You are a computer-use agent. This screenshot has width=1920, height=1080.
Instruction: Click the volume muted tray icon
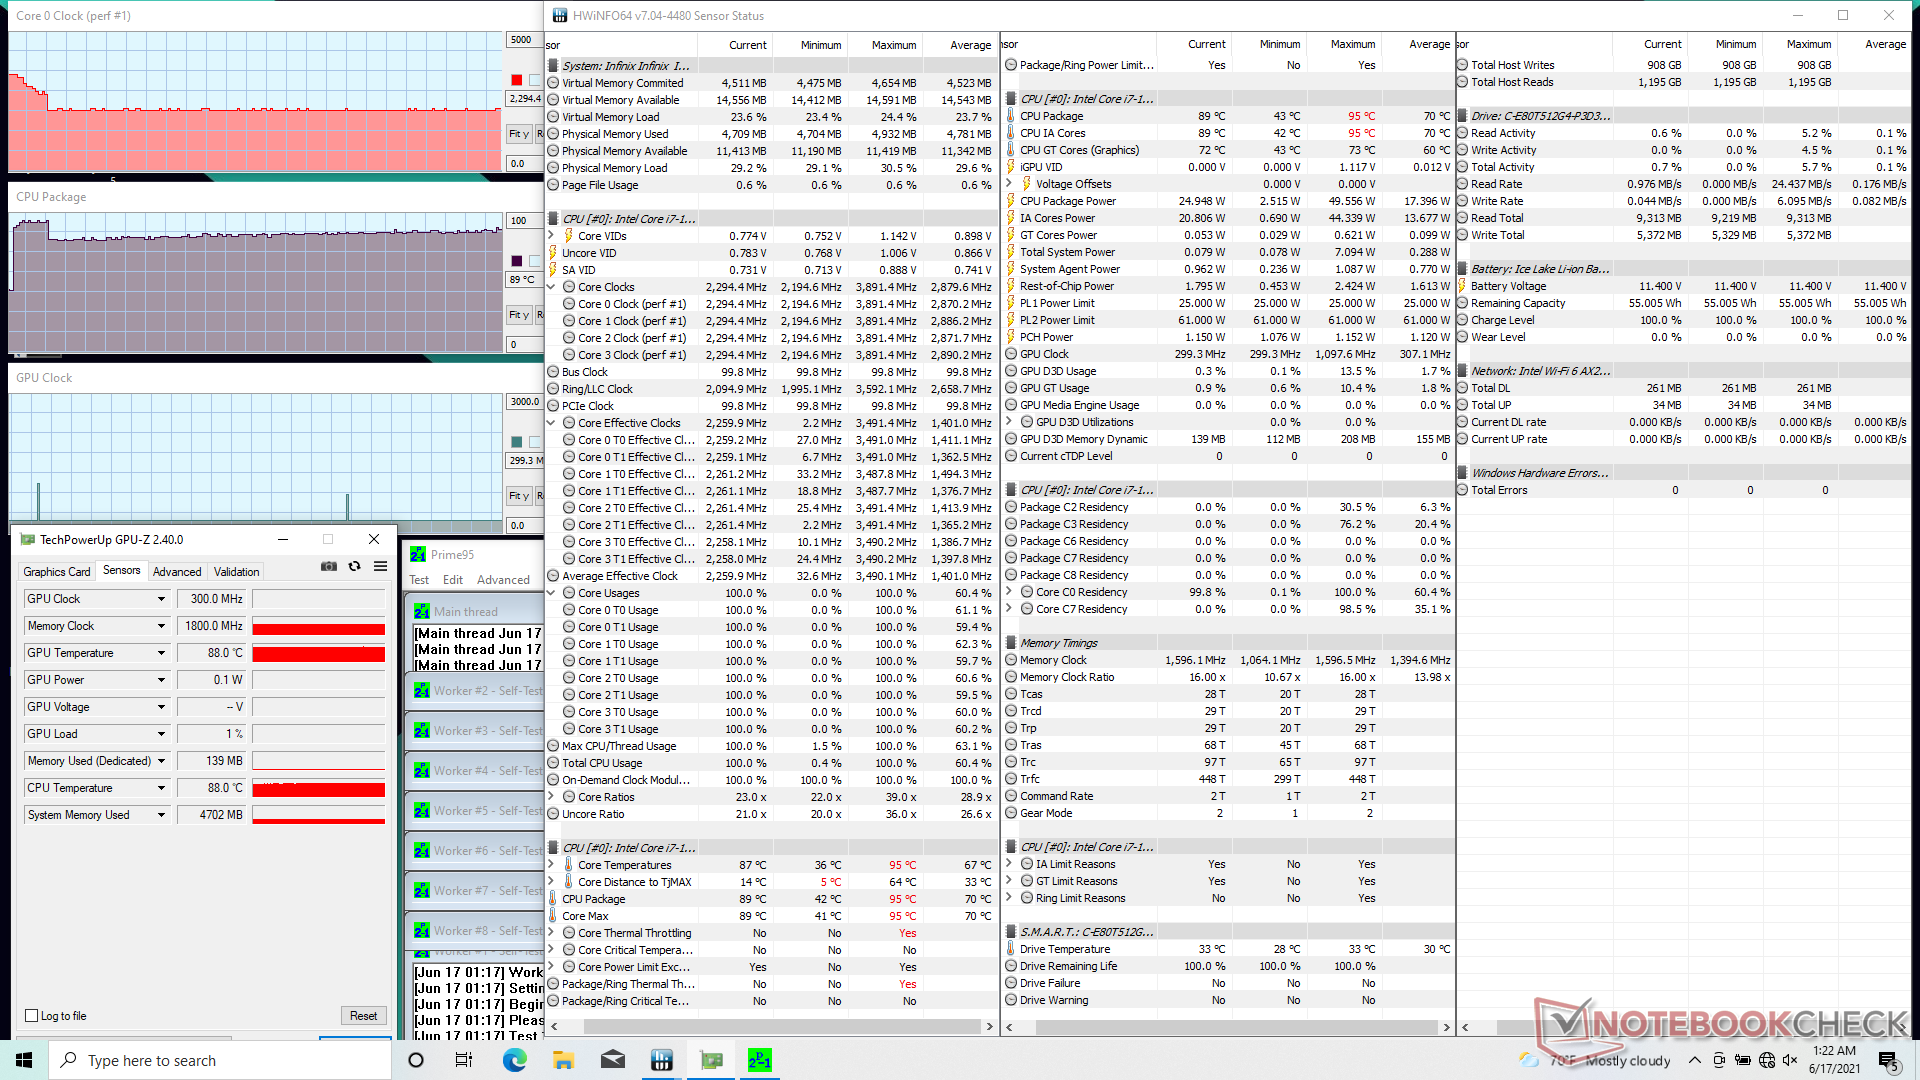[1790, 1060]
